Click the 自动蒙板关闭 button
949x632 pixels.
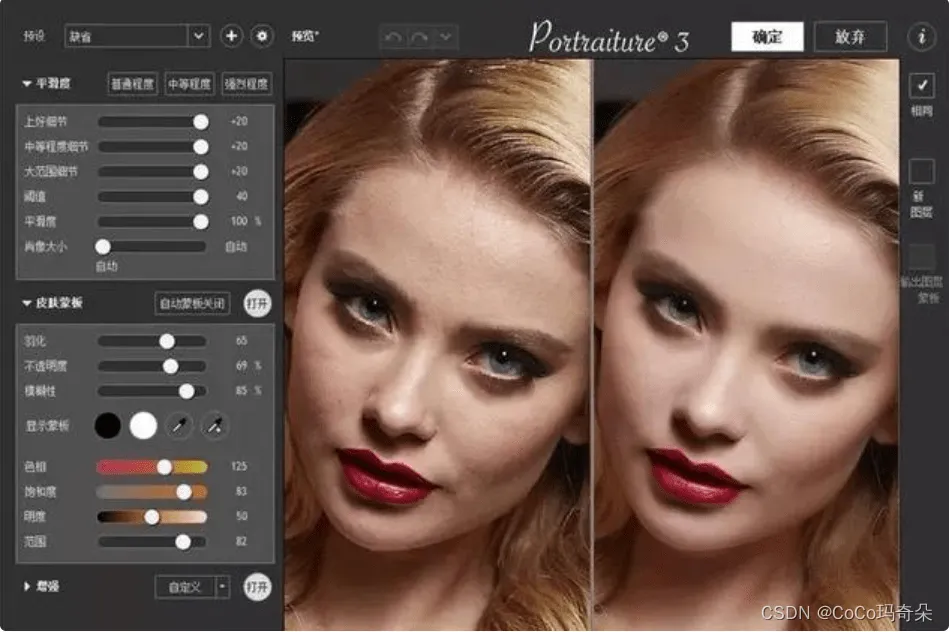(192, 303)
